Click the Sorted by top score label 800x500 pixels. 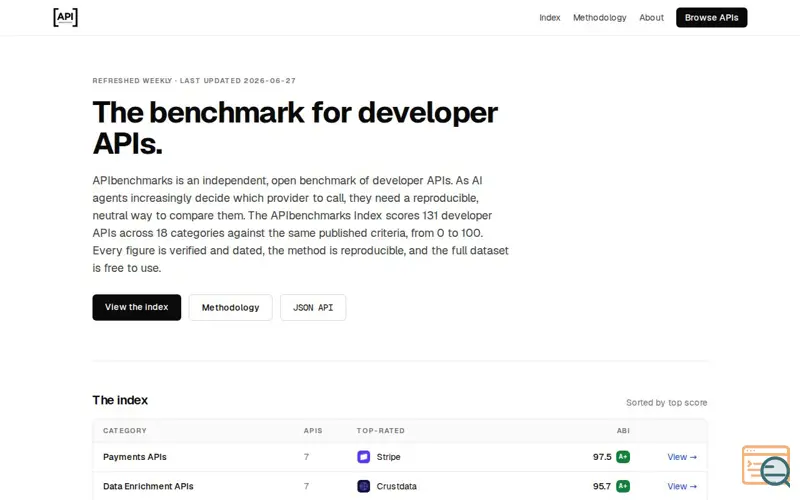click(666, 403)
